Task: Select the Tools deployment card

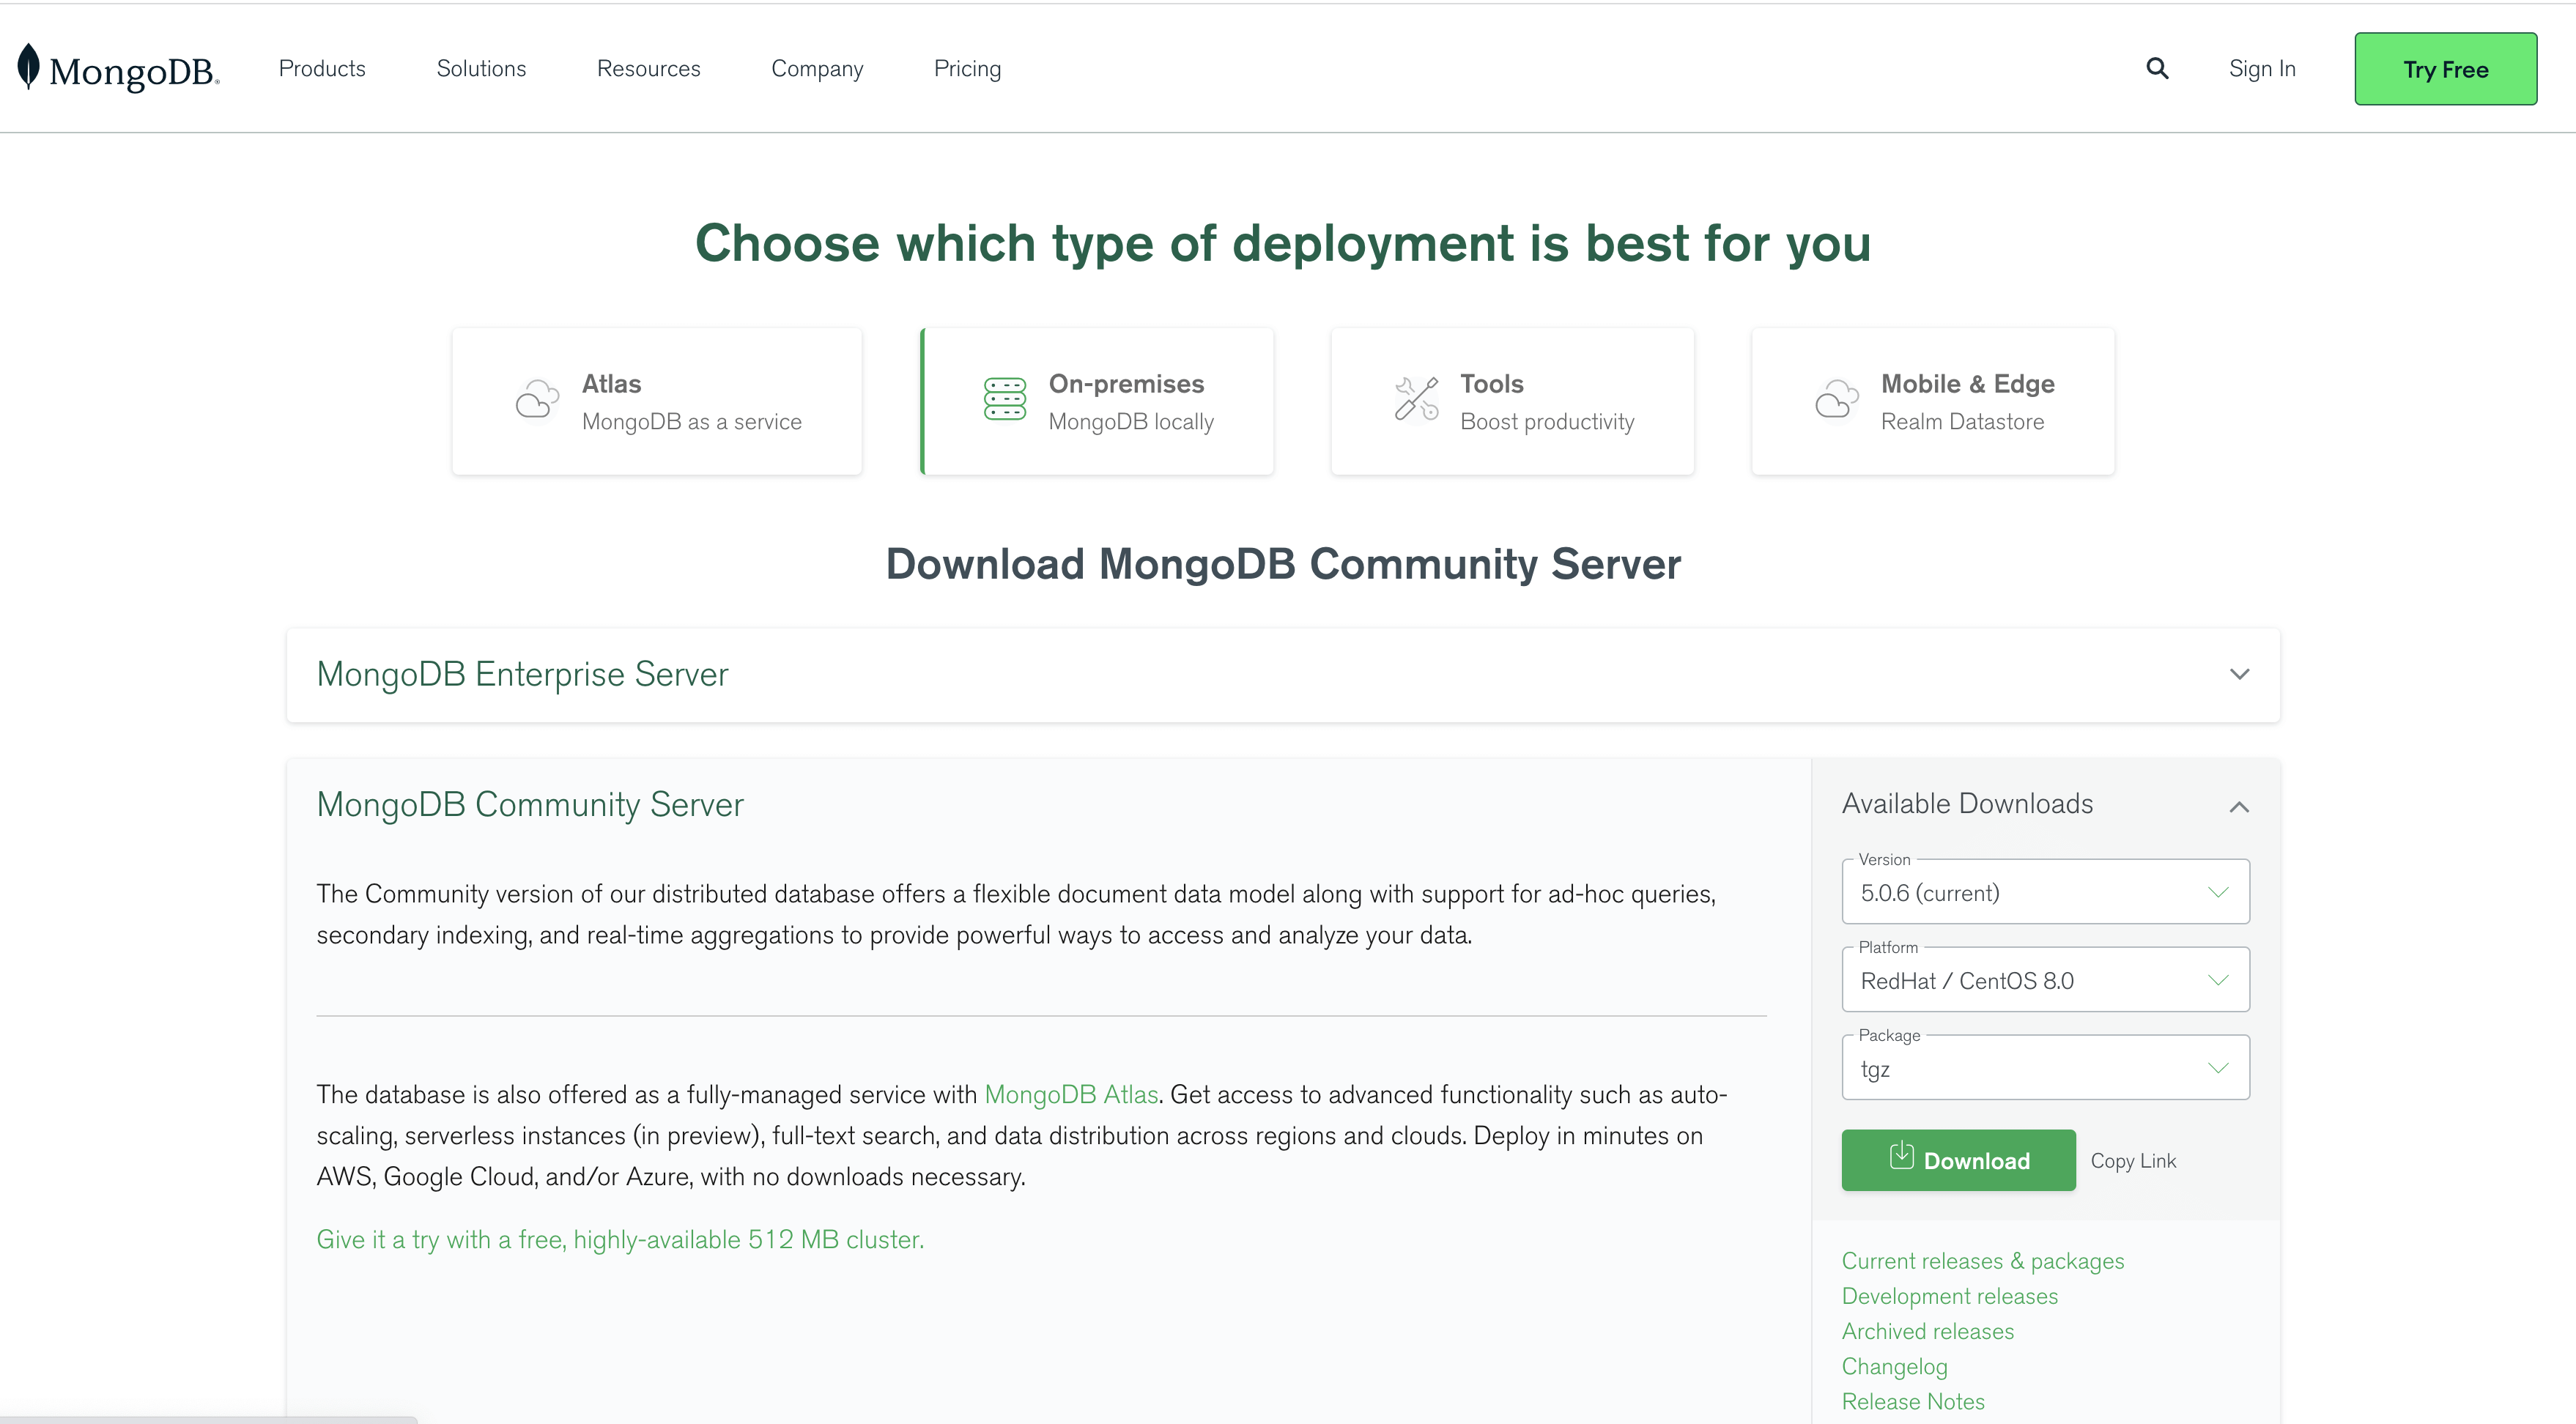Action: click(x=1512, y=401)
